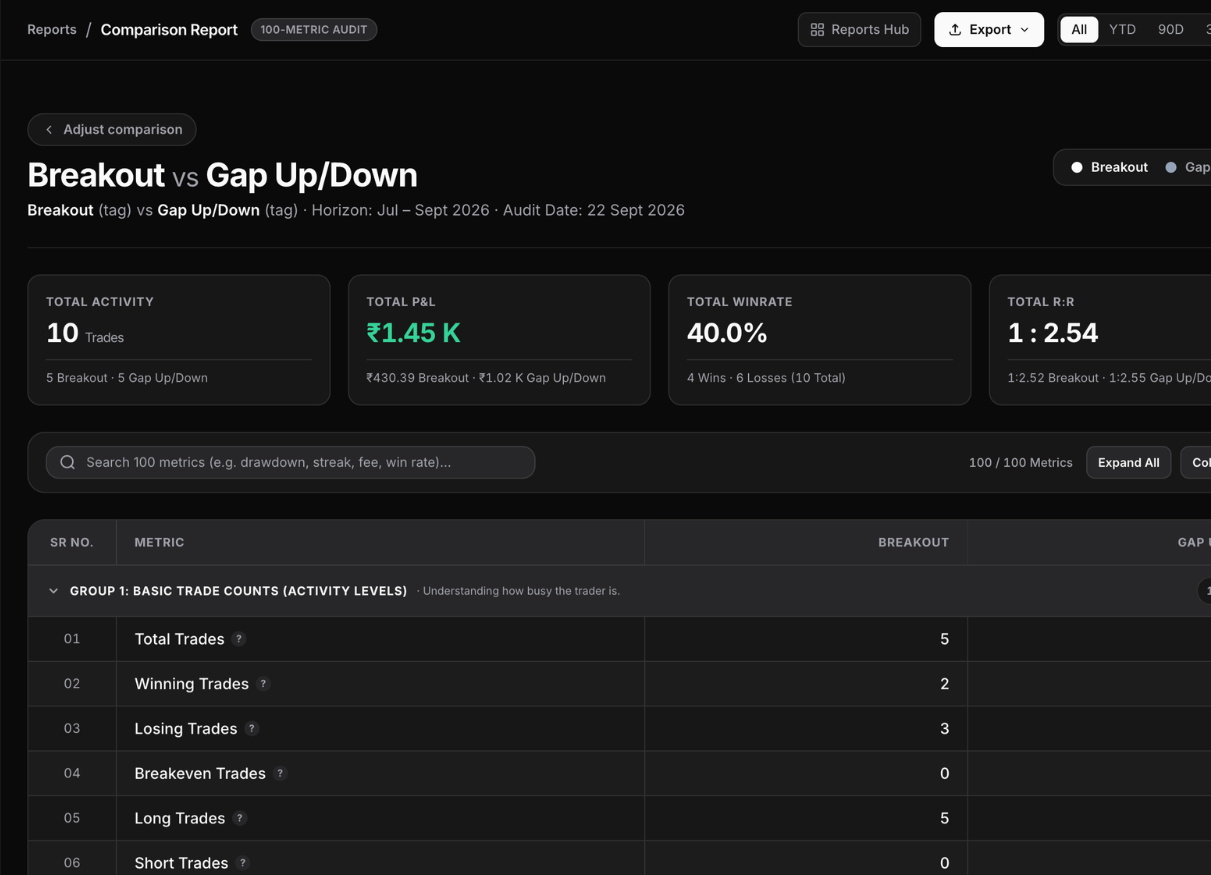Click the 100-Metric Audit badge

click(x=314, y=29)
